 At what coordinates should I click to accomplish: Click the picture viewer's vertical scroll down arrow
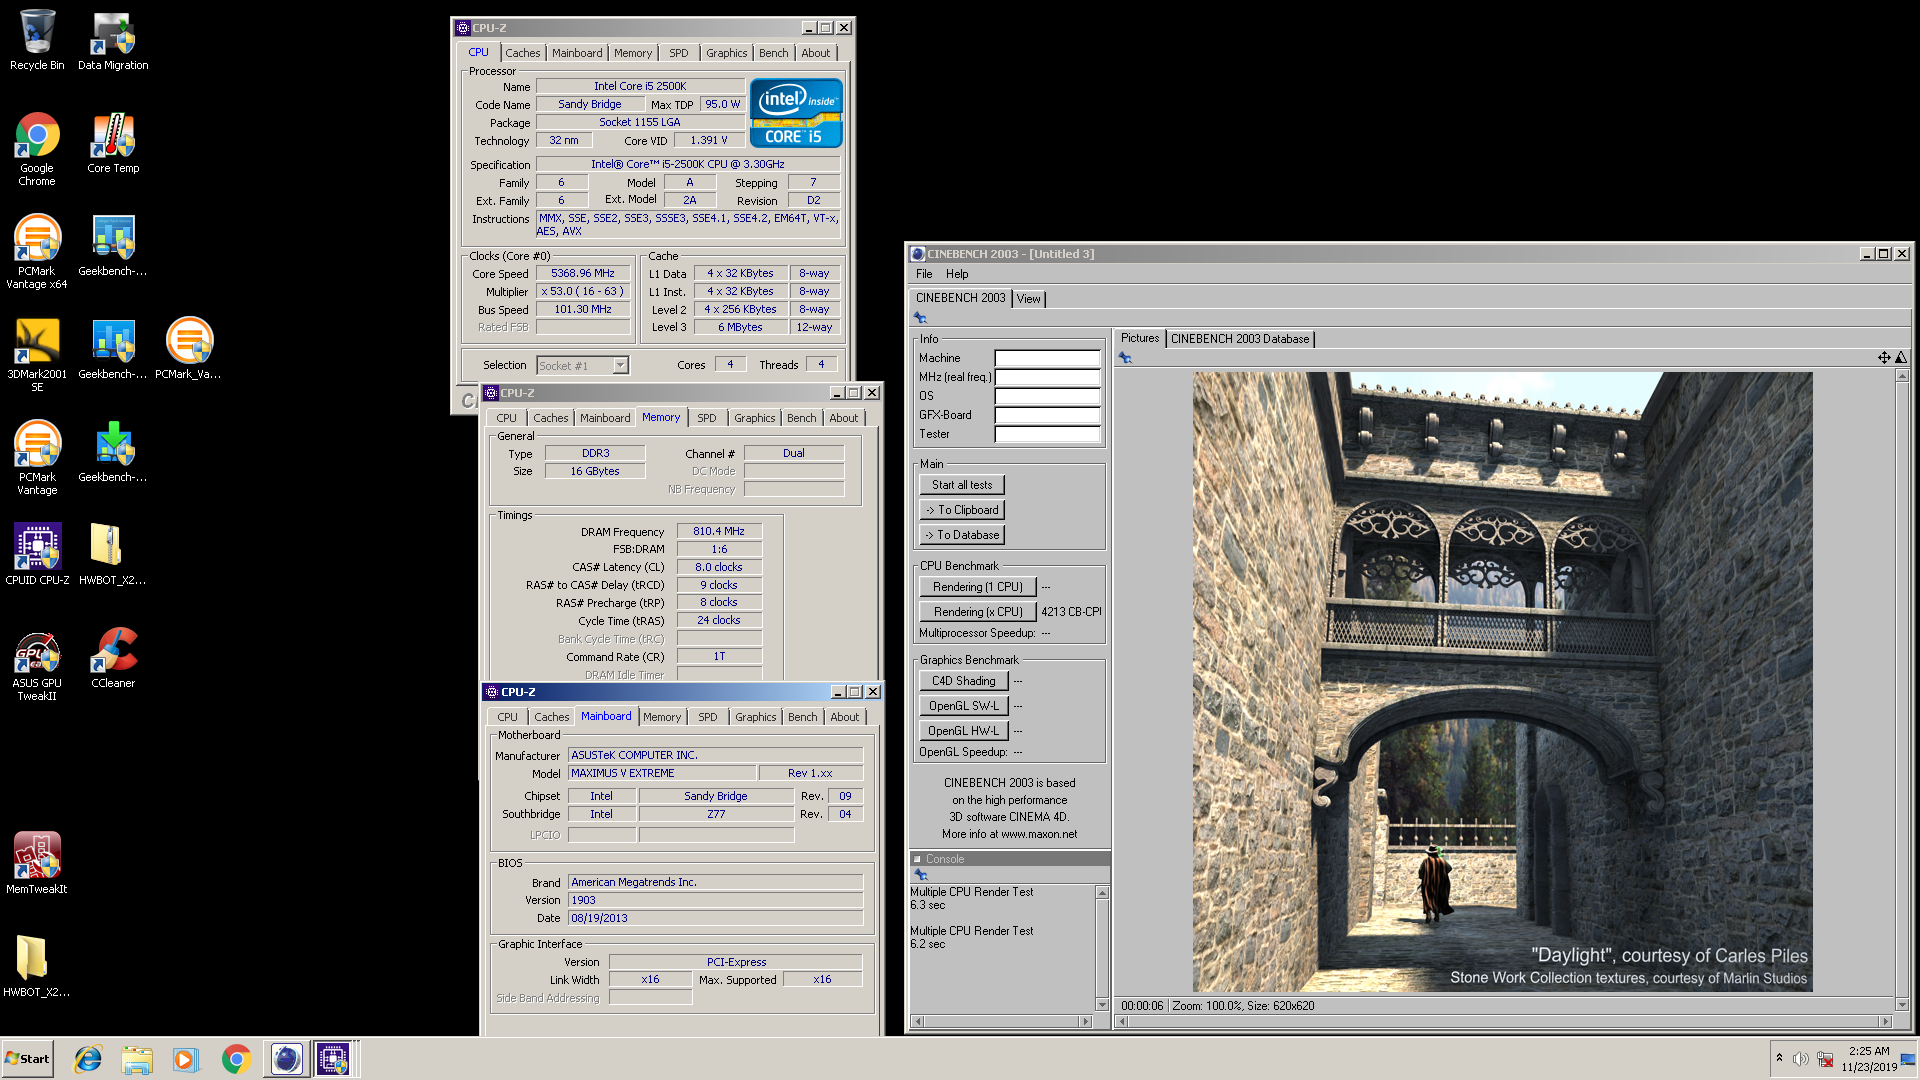1902,1005
